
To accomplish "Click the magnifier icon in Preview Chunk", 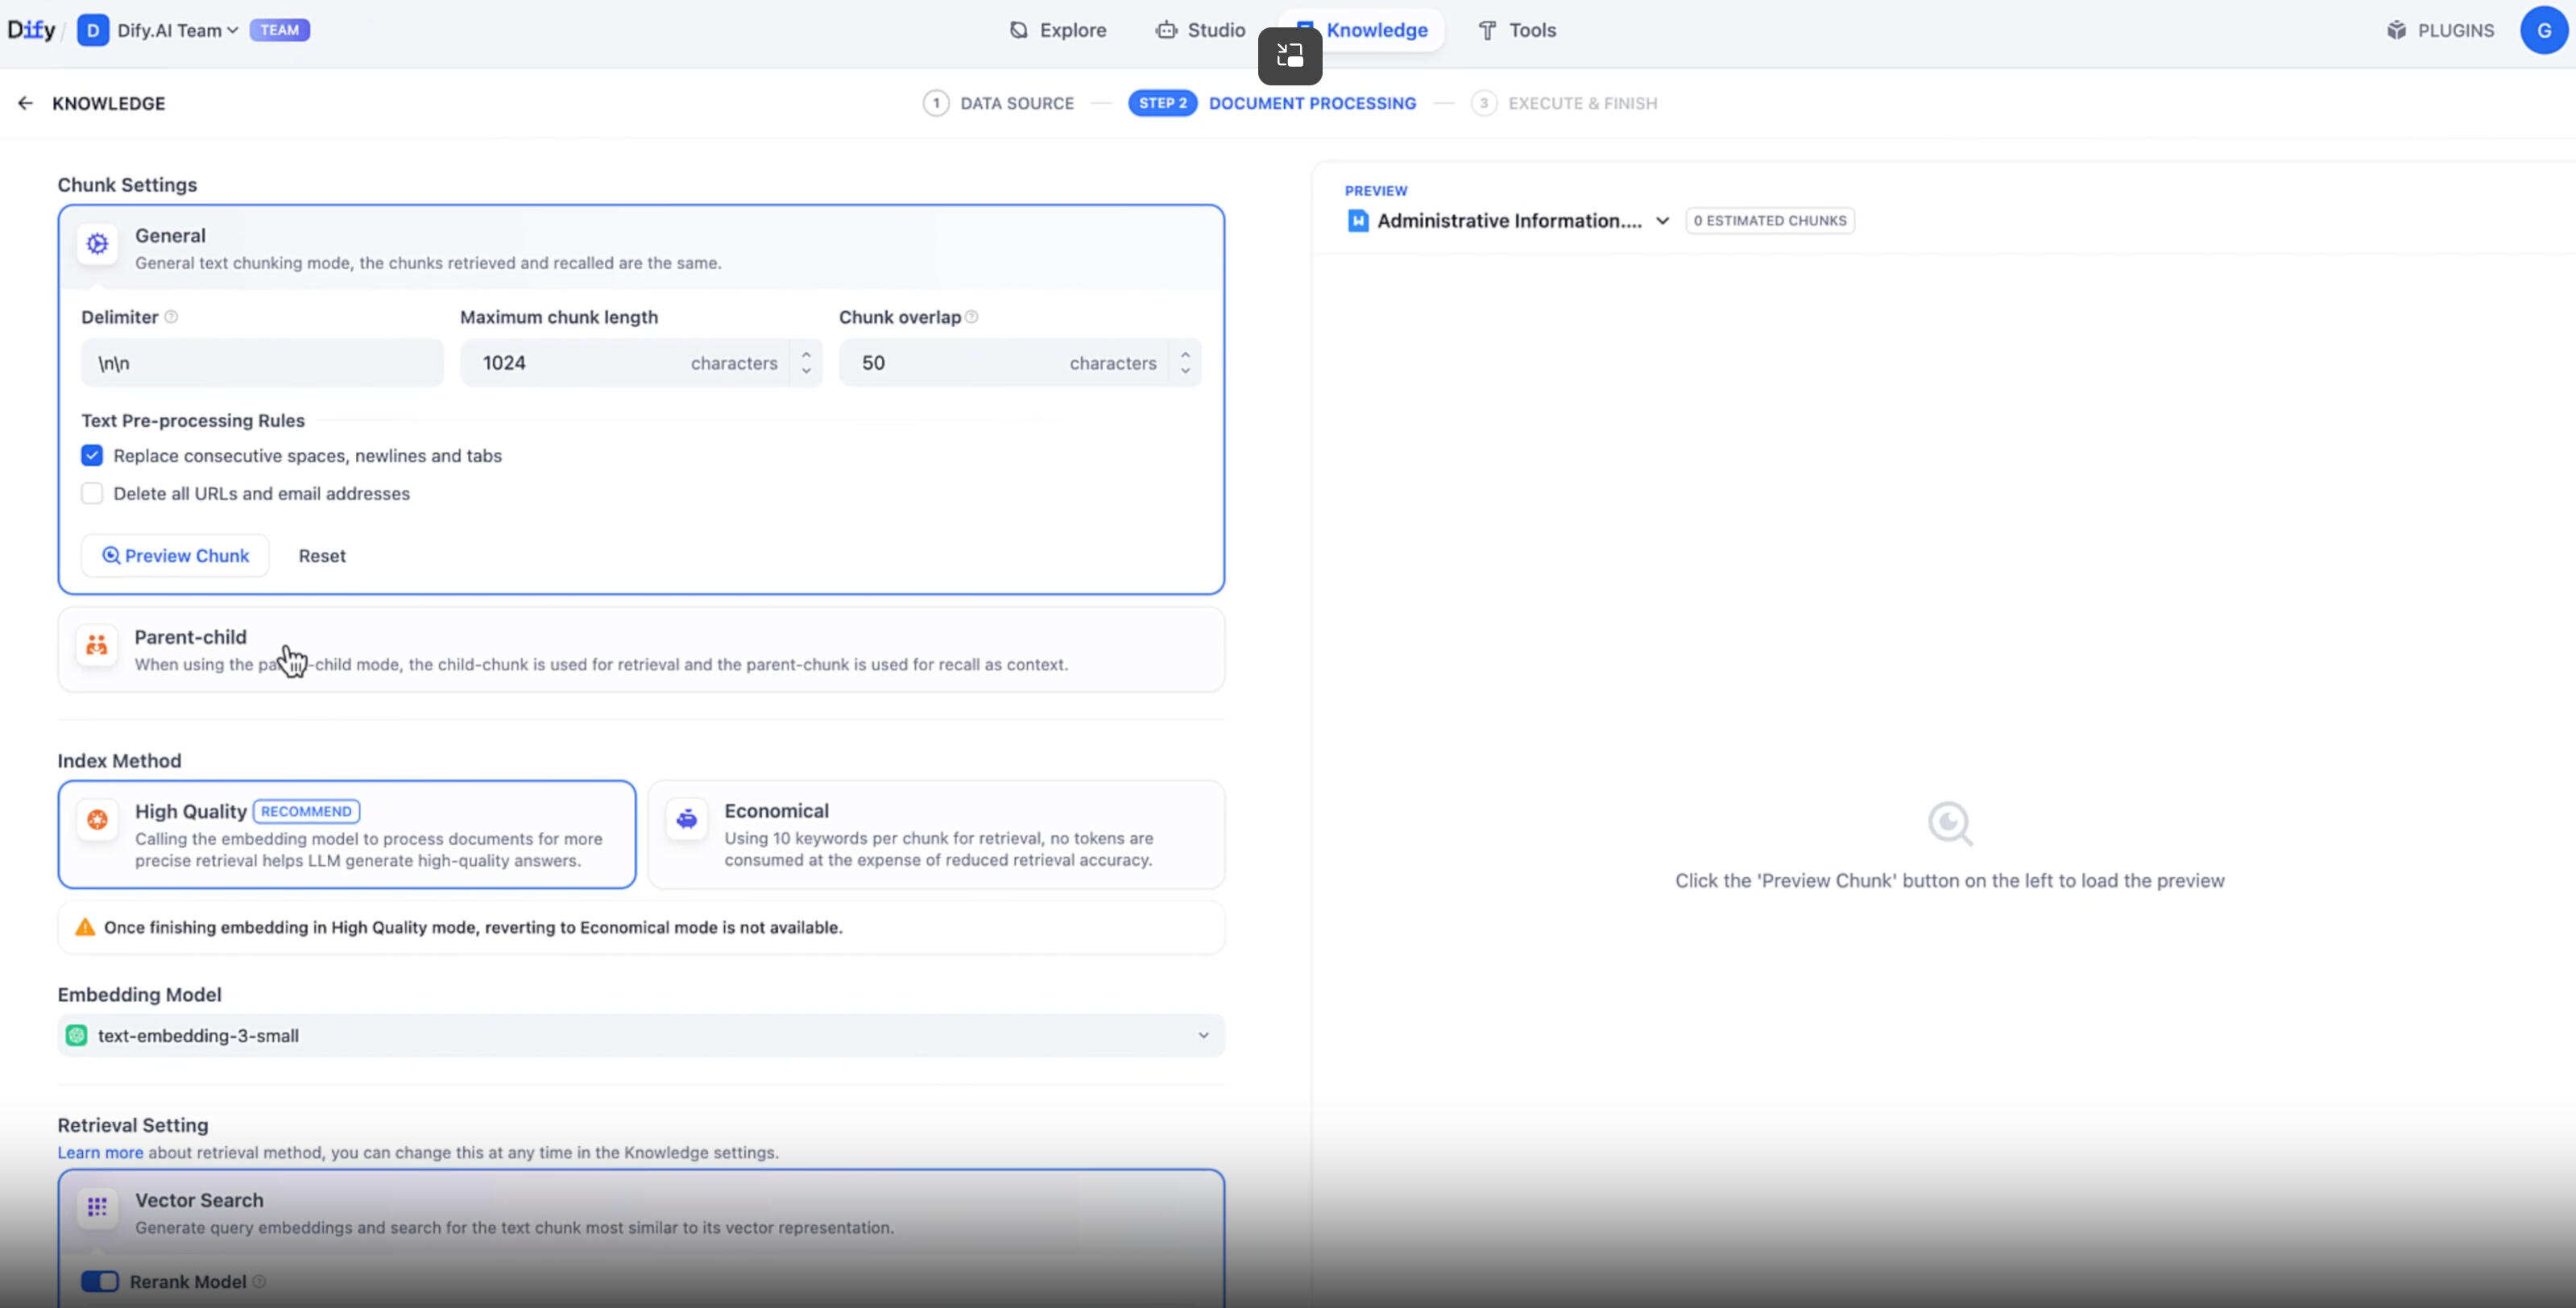I will point(110,555).
